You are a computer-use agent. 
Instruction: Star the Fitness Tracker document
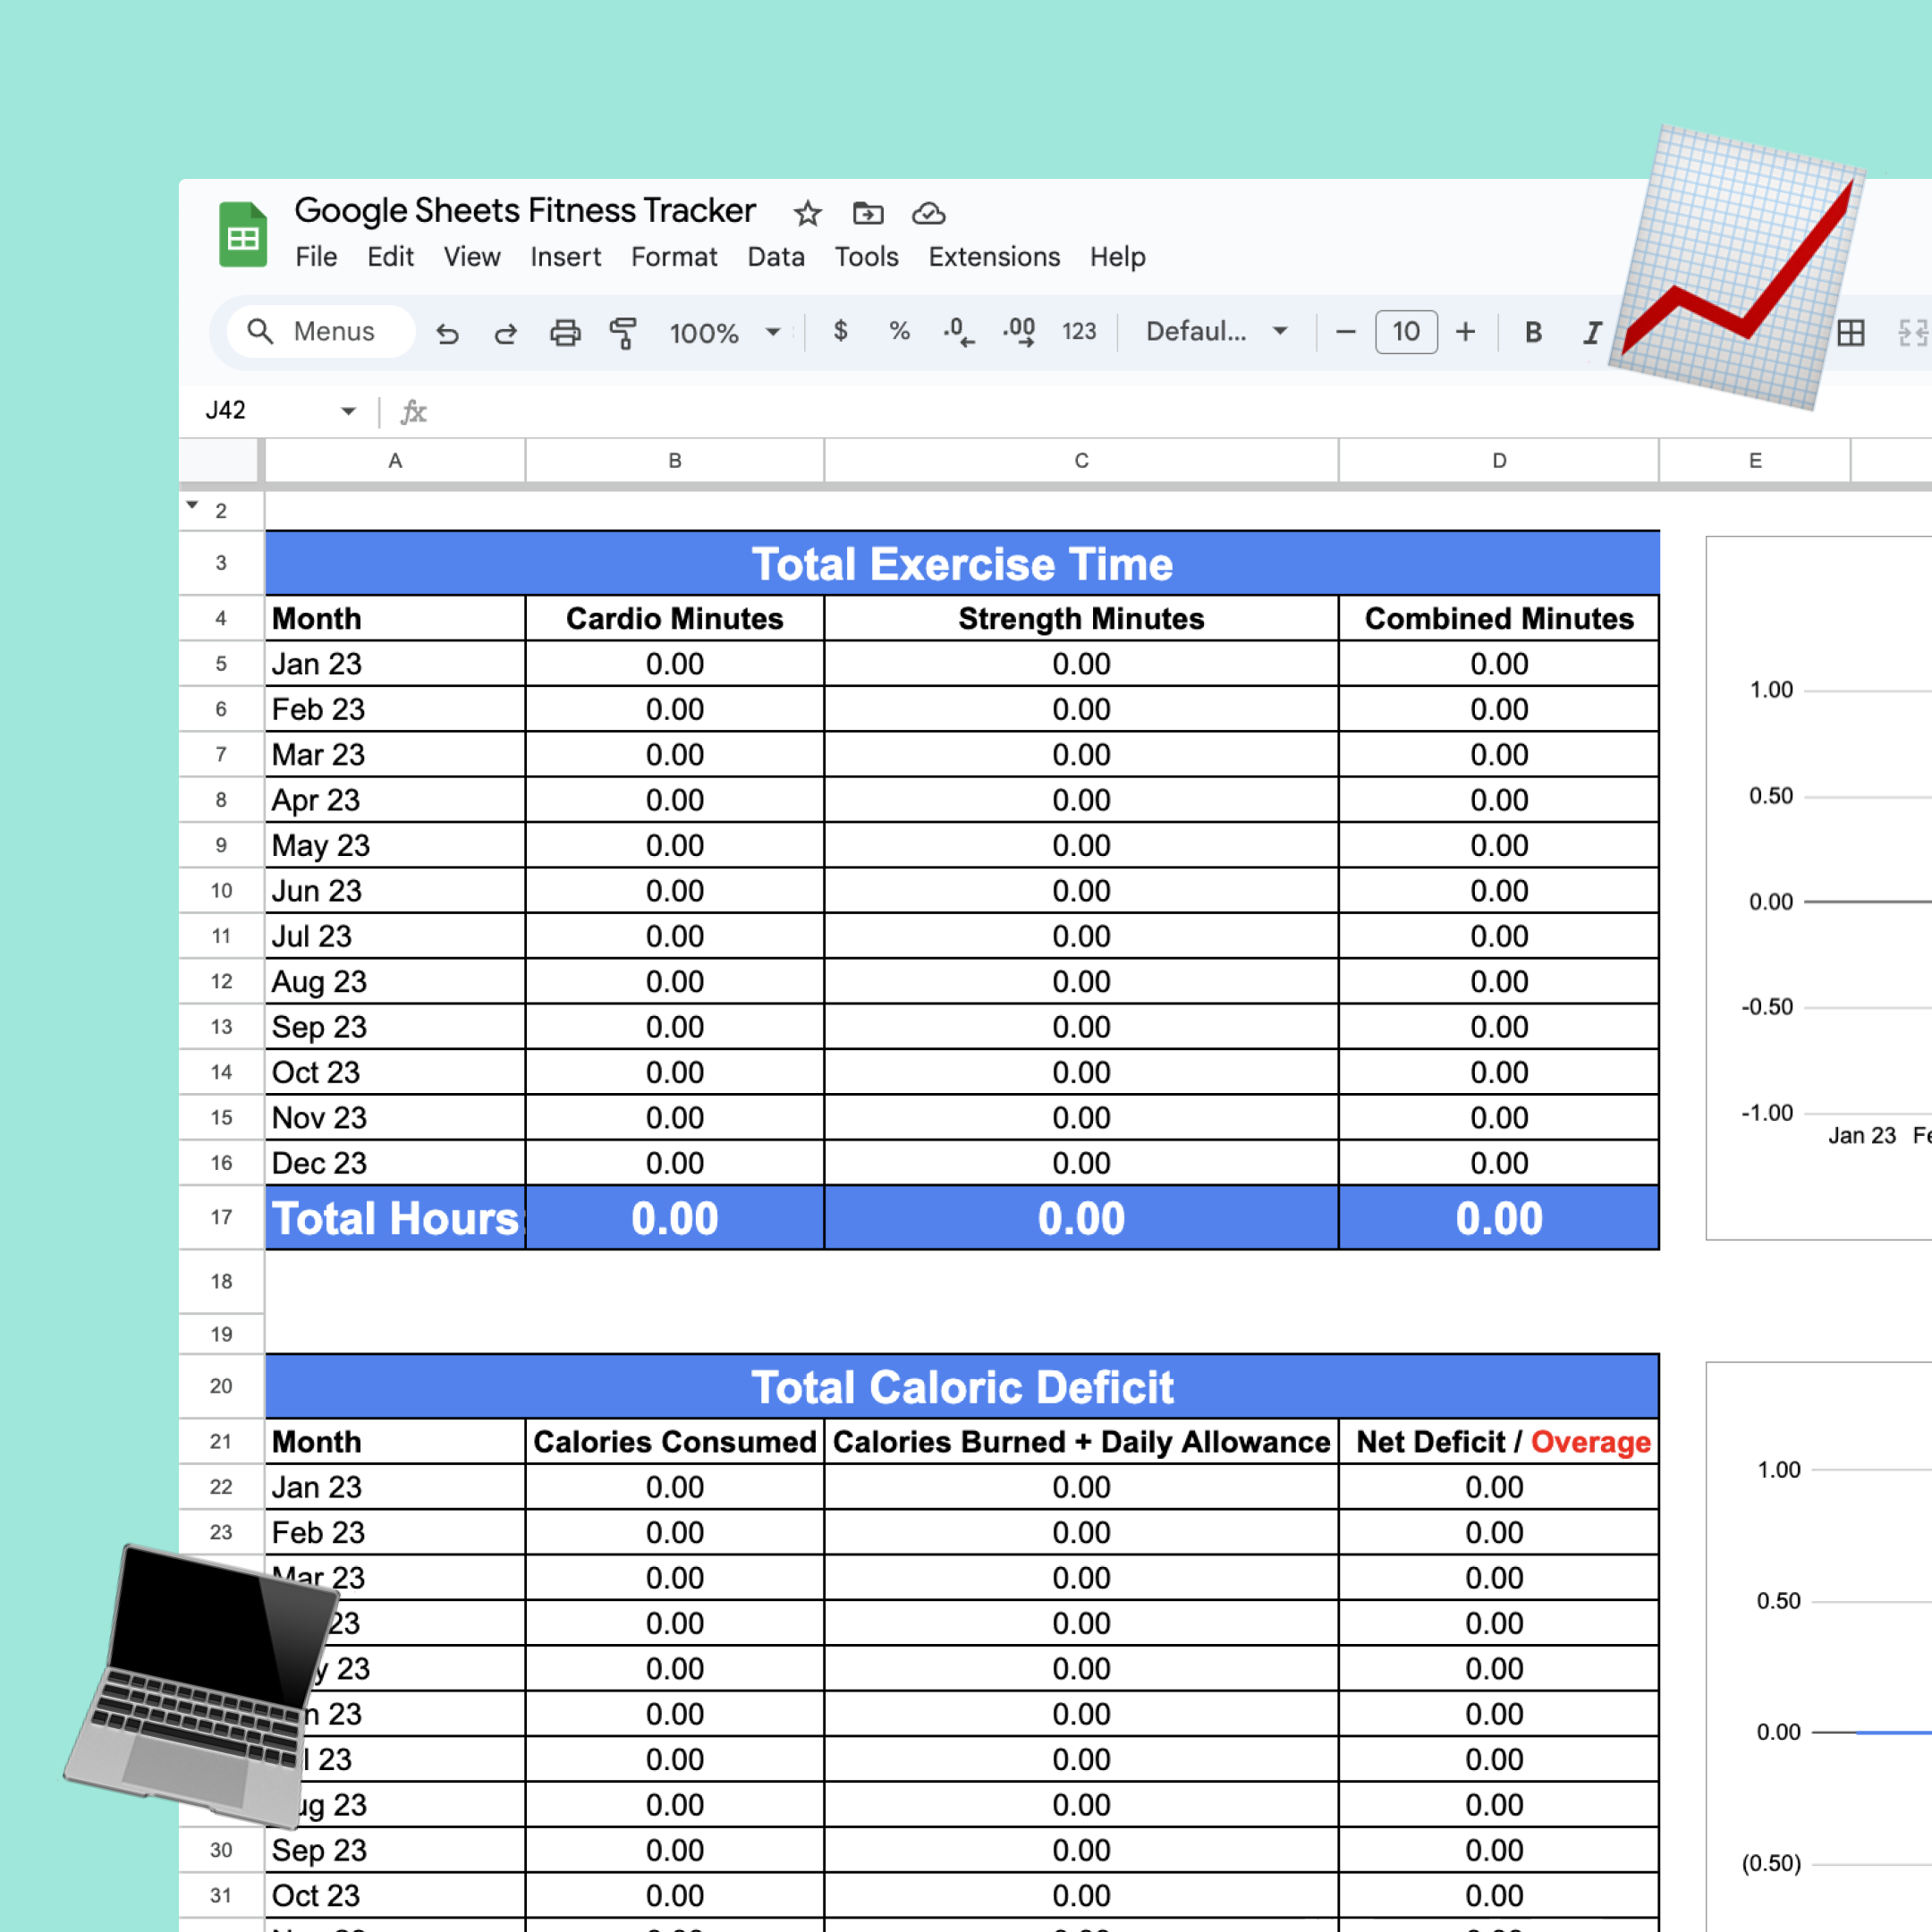click(807, 213)
